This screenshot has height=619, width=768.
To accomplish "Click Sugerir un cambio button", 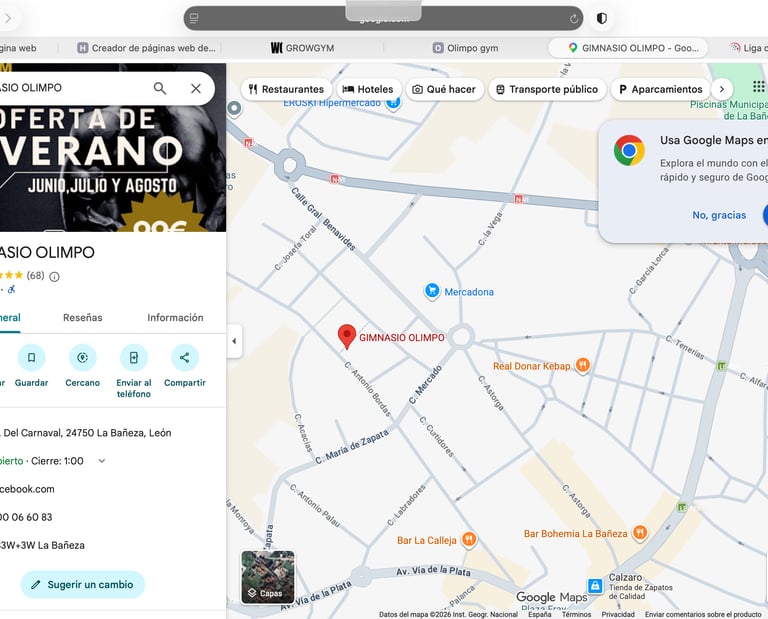I will [83, 584].
